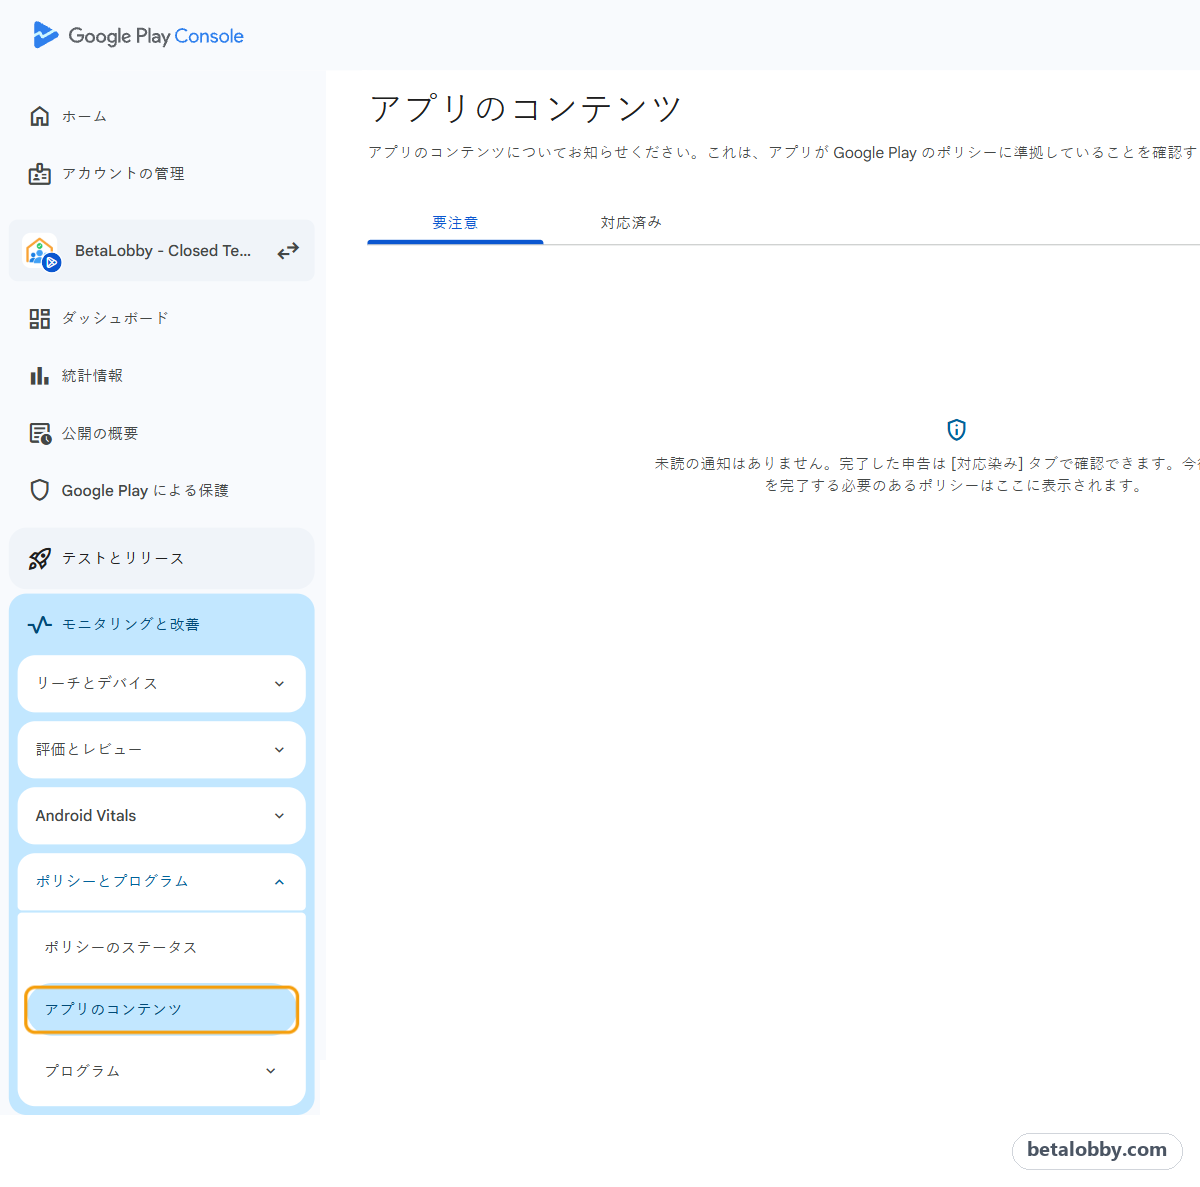
Task: Switch to the 要注意 tab
Action: [x=455, y=223]
